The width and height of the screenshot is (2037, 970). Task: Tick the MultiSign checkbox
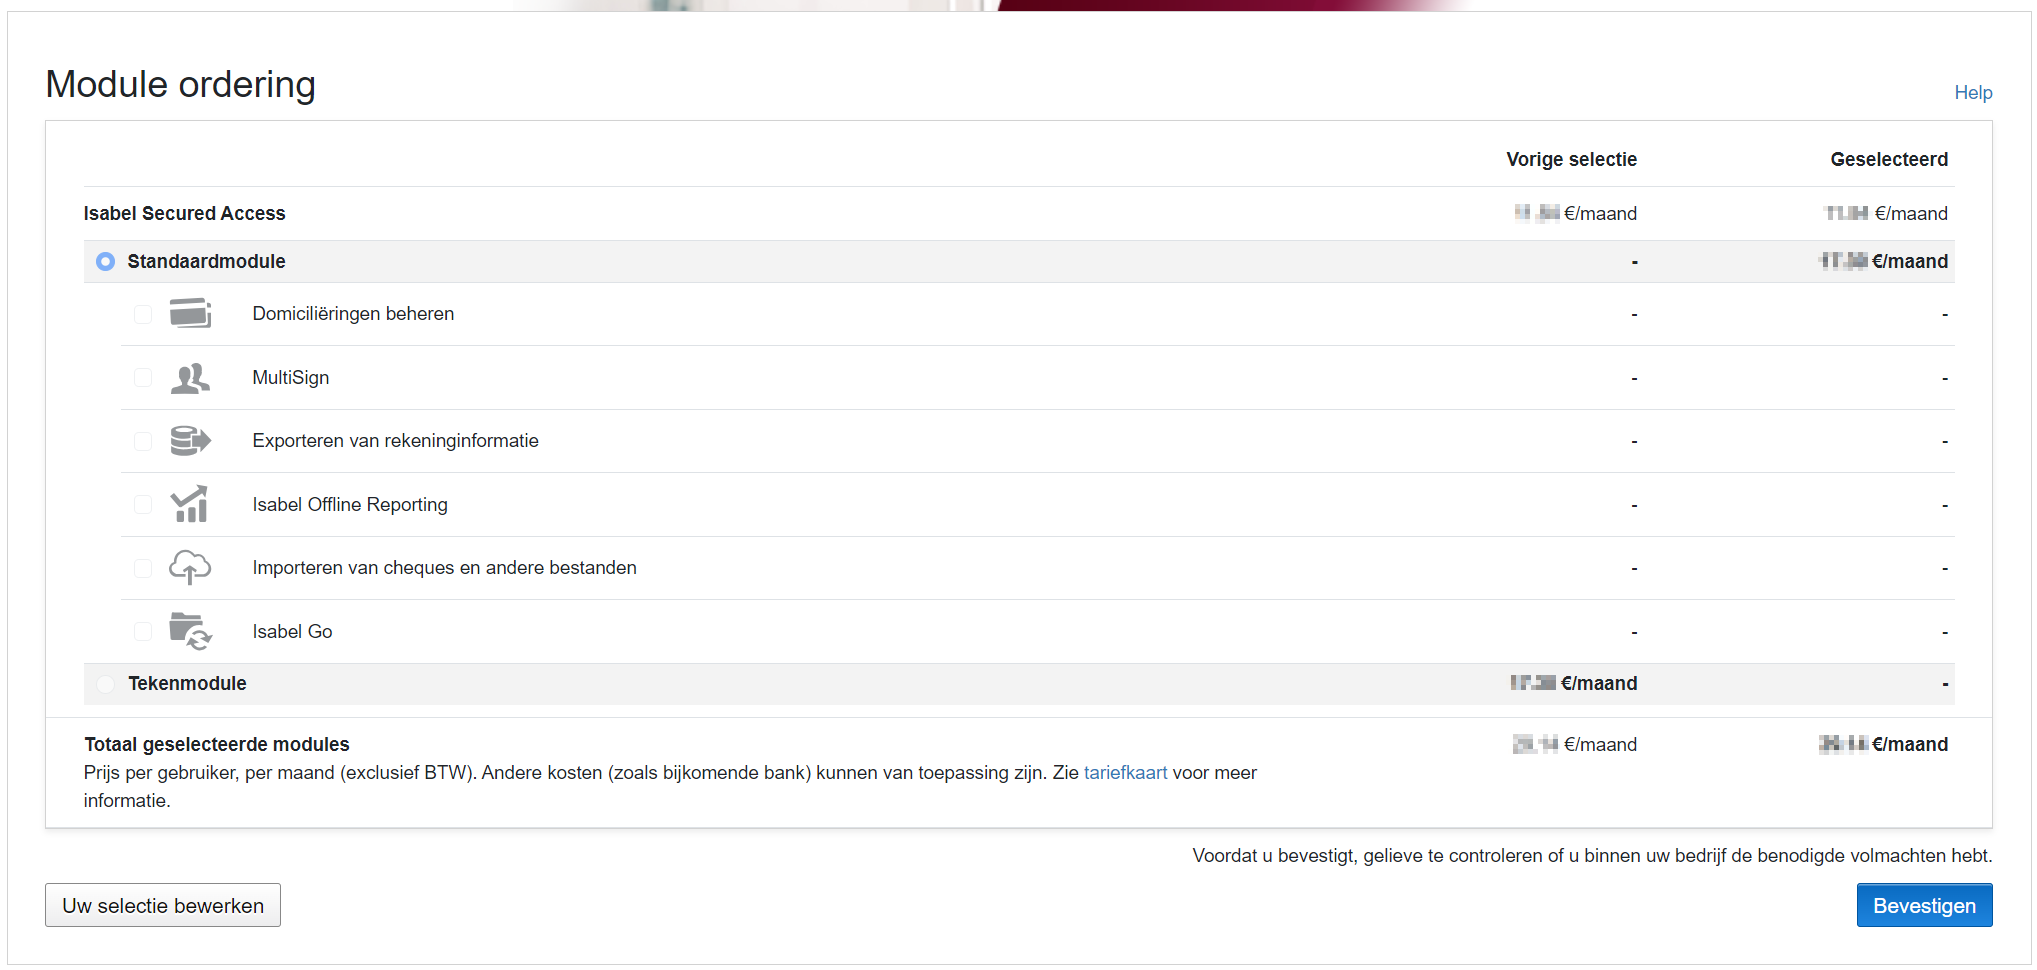(x=143, y=378)
